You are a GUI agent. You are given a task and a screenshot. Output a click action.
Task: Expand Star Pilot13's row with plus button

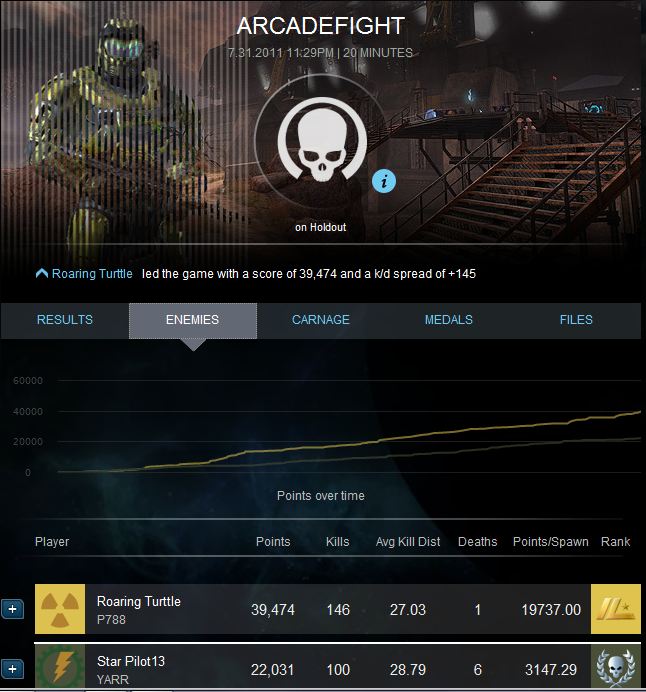pos(12,669)
